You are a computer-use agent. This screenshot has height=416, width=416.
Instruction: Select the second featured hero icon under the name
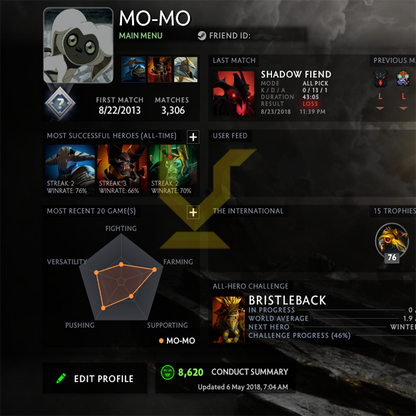[159, 69]
